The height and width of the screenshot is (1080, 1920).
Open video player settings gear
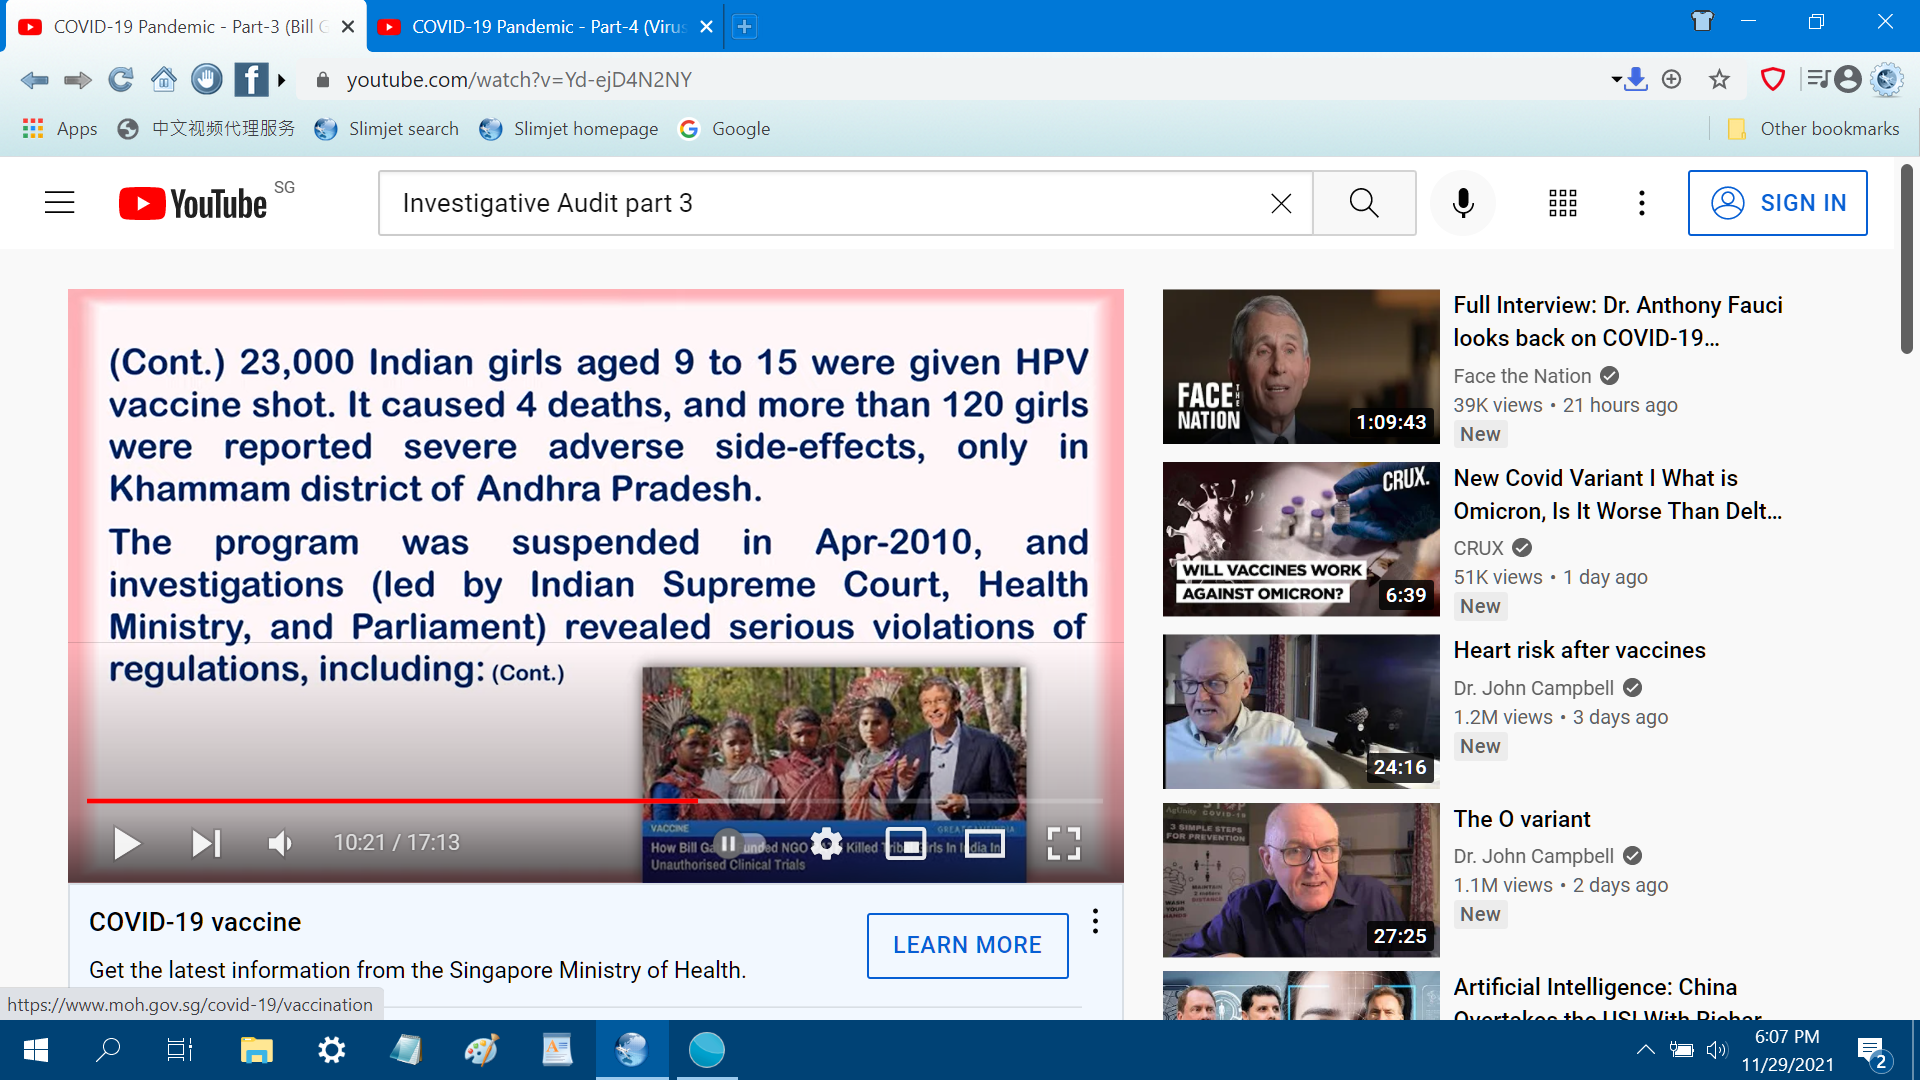point(826,843)
